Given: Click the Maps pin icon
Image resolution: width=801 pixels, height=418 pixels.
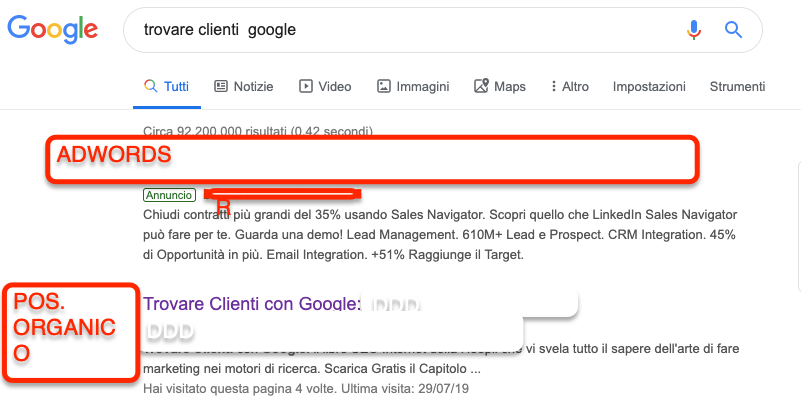Looking at the screenshot, I should (481, 86).
